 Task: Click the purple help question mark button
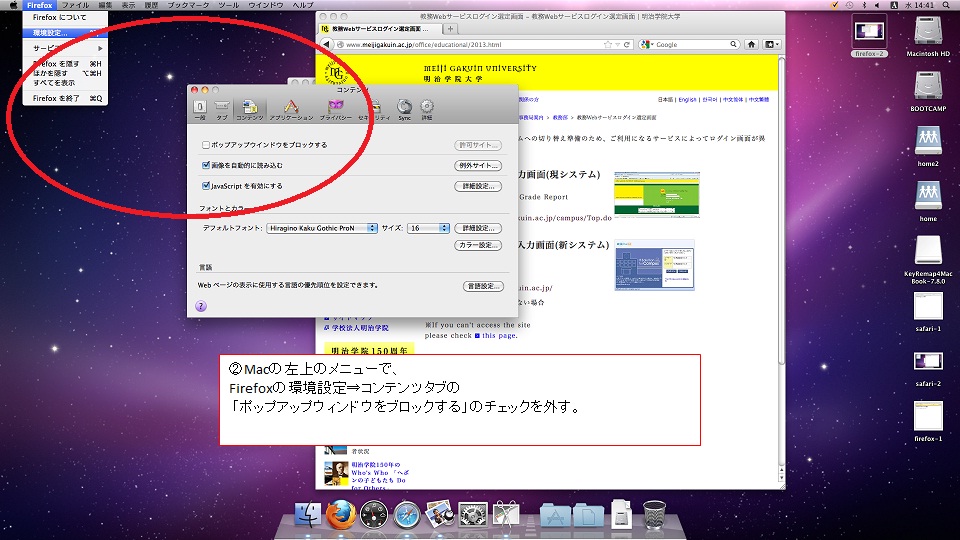pos(201,306)
